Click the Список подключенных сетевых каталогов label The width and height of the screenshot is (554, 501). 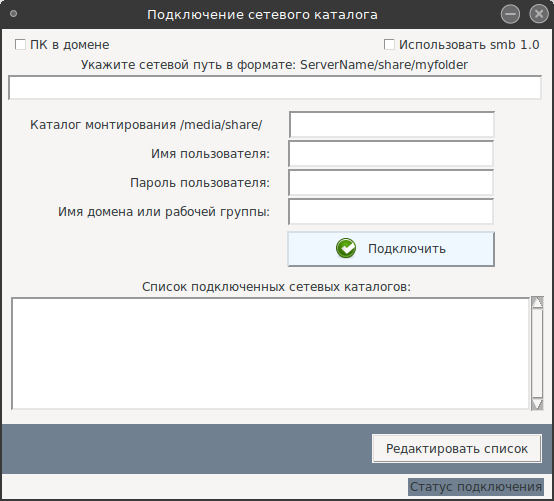click(277, 287)
